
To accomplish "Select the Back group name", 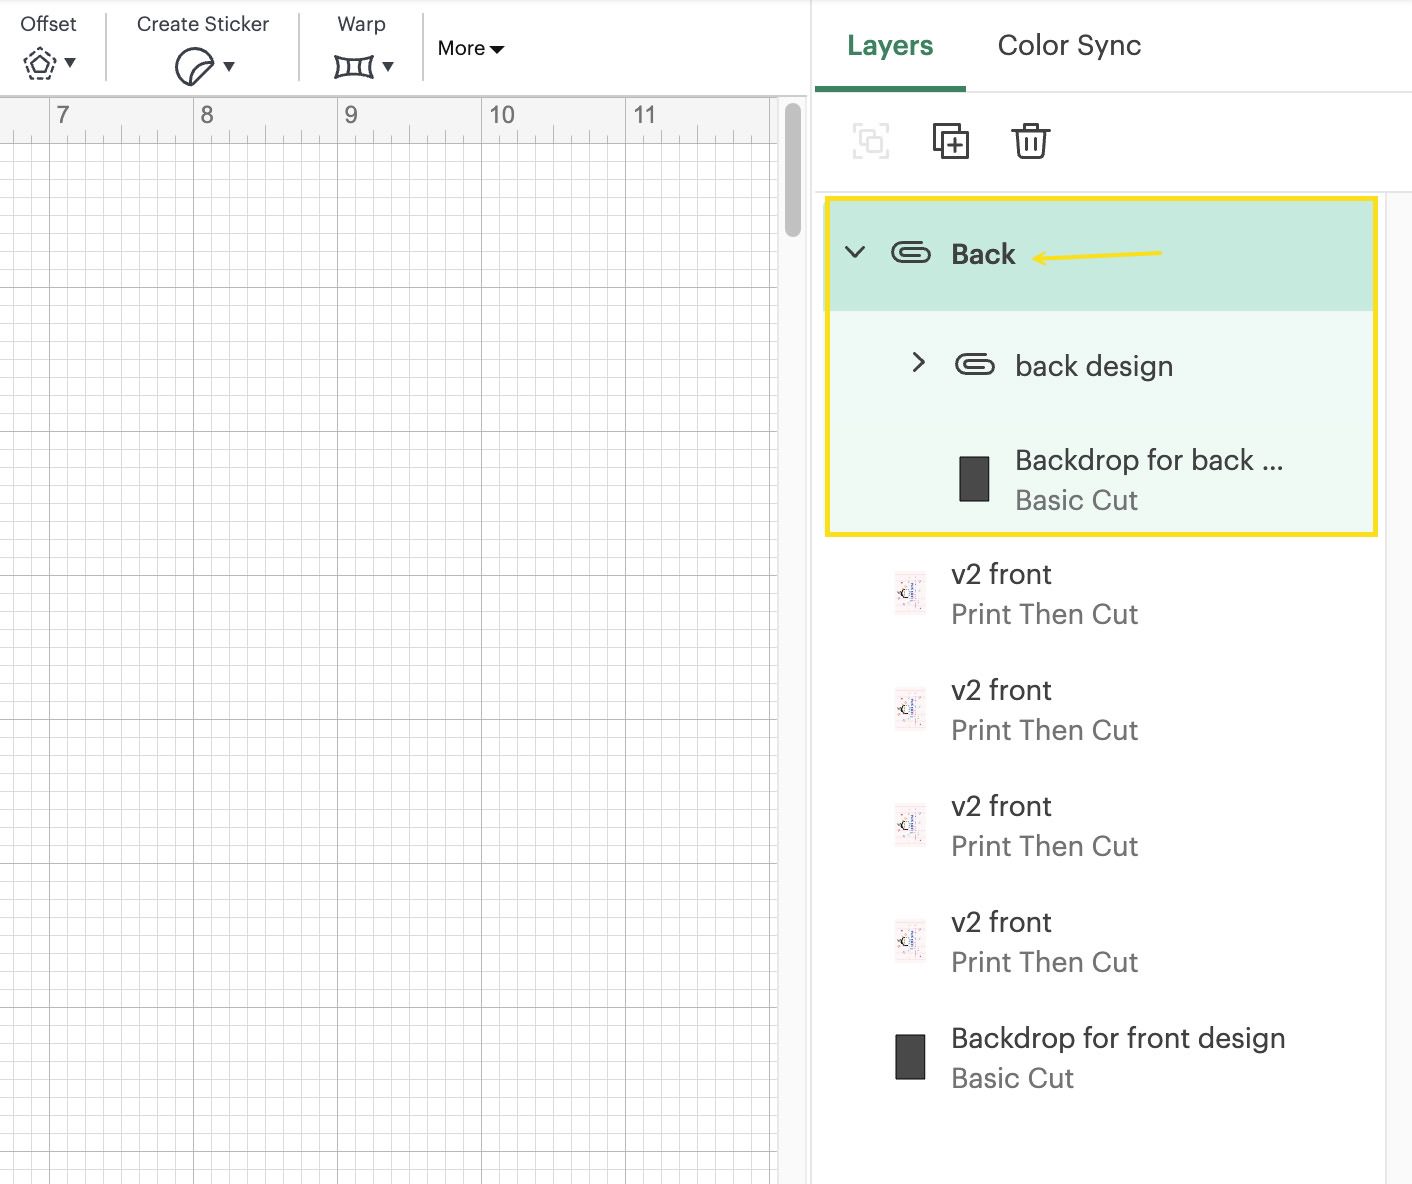I will (x=983, y=254).
